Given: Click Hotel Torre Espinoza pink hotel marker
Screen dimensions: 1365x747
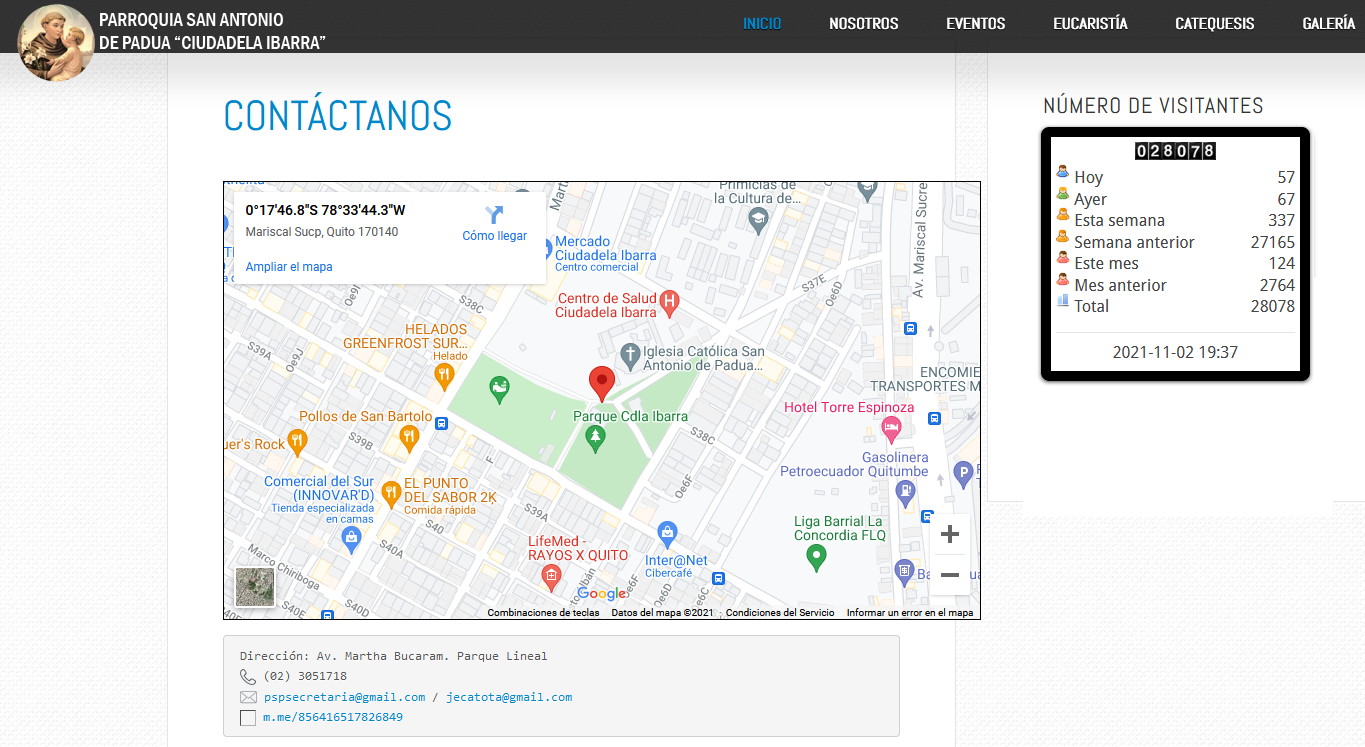Looking at the screenshot, I should tap(891, 430).
